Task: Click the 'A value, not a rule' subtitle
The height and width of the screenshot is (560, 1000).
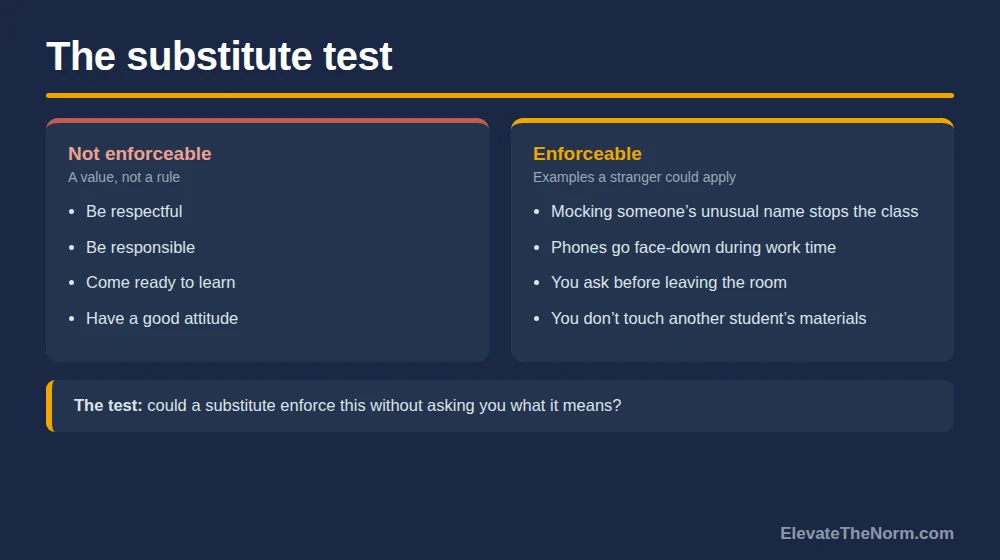Action: [x=124, y=177]
